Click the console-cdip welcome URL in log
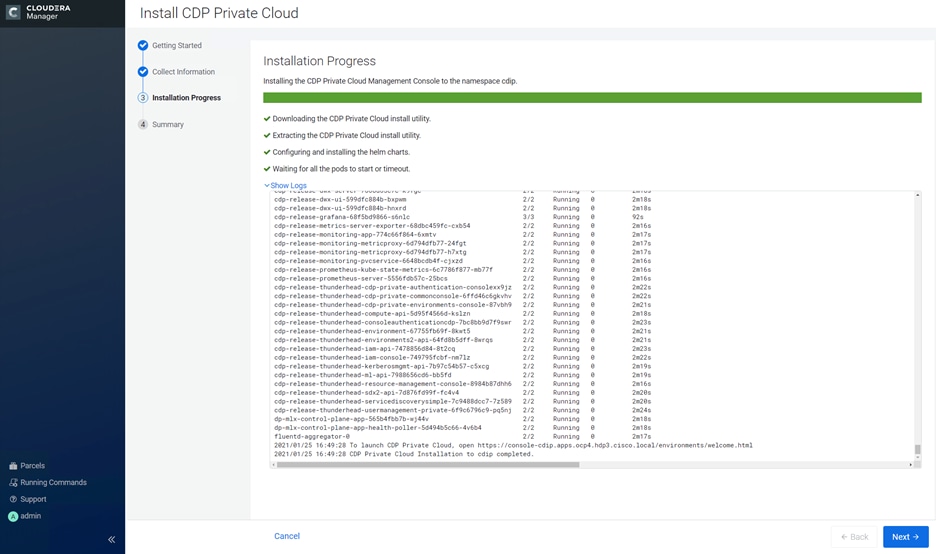 point(615,445)
